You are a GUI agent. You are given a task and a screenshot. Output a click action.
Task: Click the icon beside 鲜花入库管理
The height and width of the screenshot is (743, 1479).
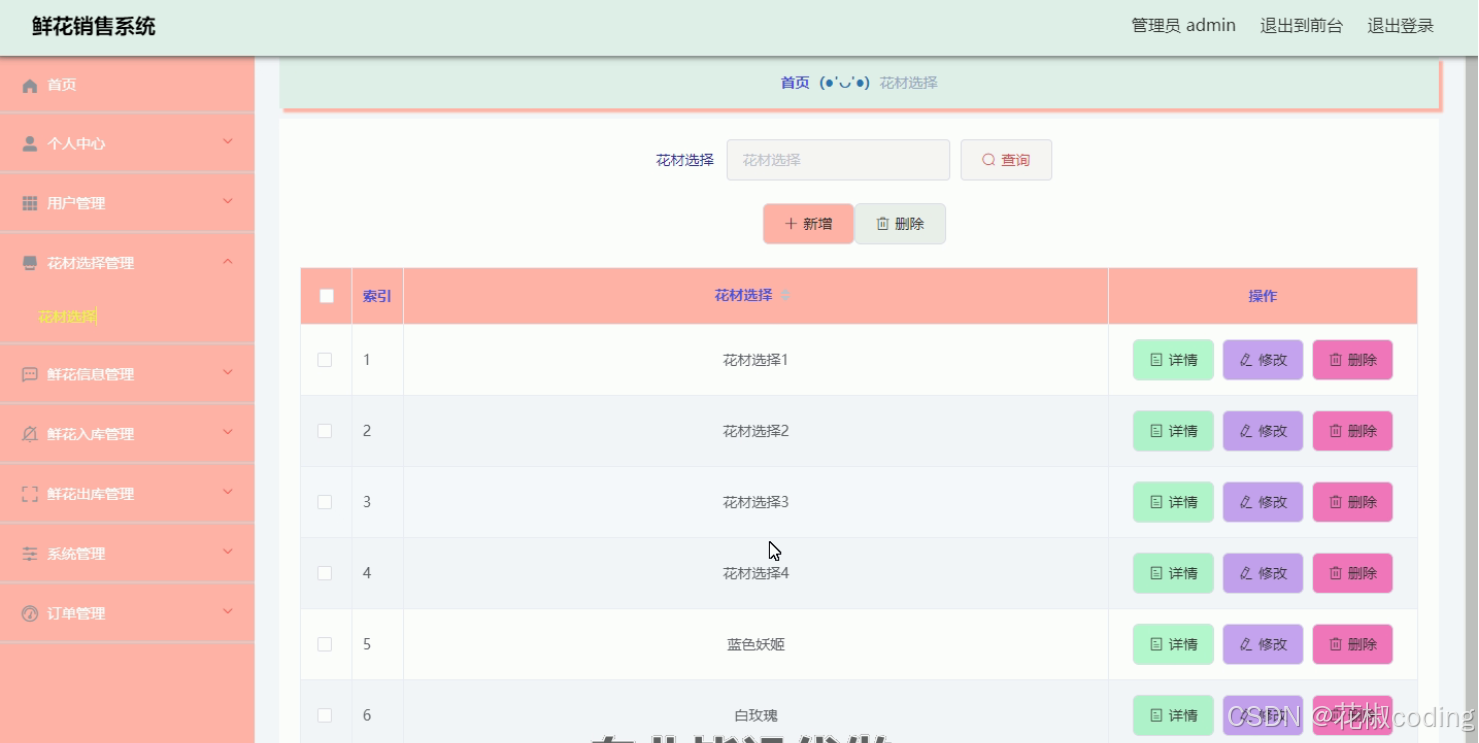30,434
